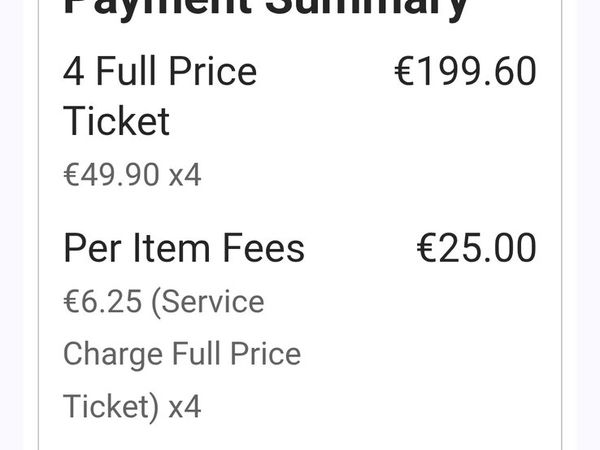Click the gray (Service text
This screenshot has height=450, width=600.
click(x=208, y=302)
